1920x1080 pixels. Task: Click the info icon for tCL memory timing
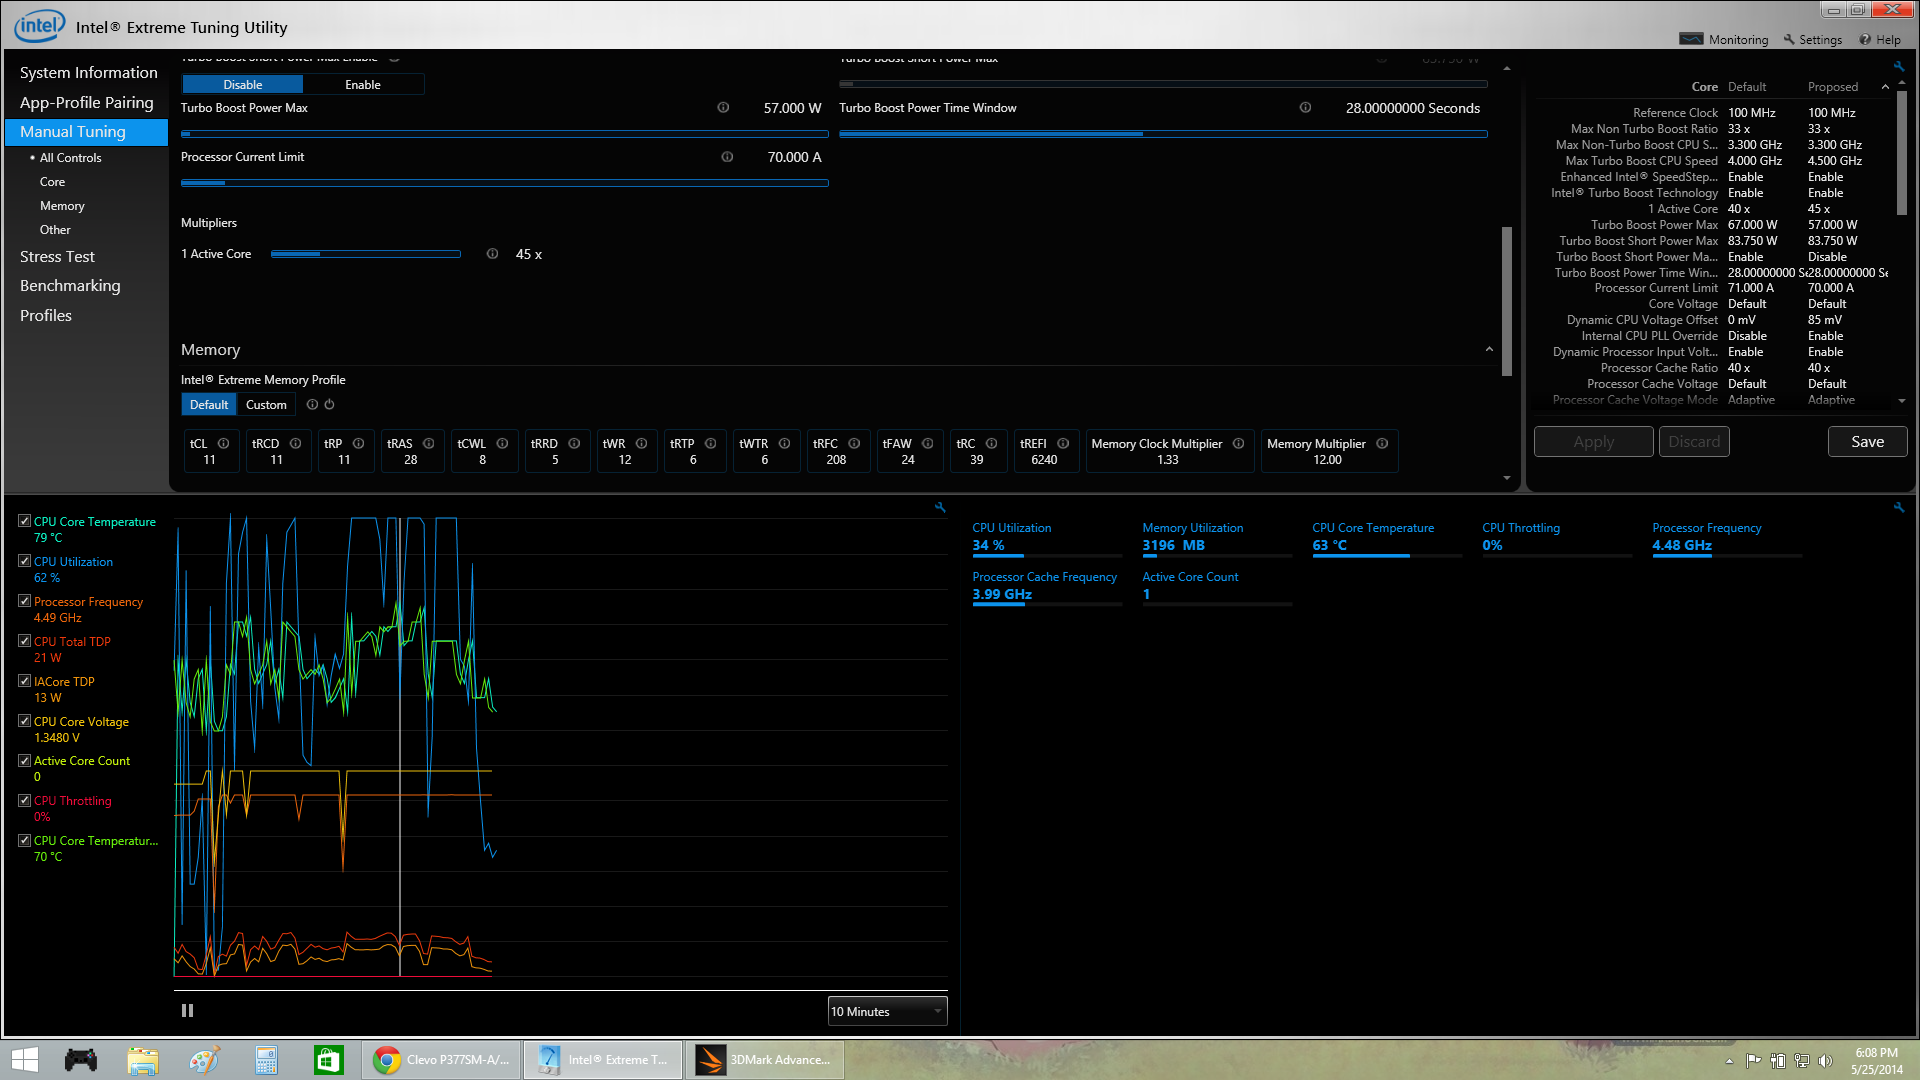tap(224, 444)
